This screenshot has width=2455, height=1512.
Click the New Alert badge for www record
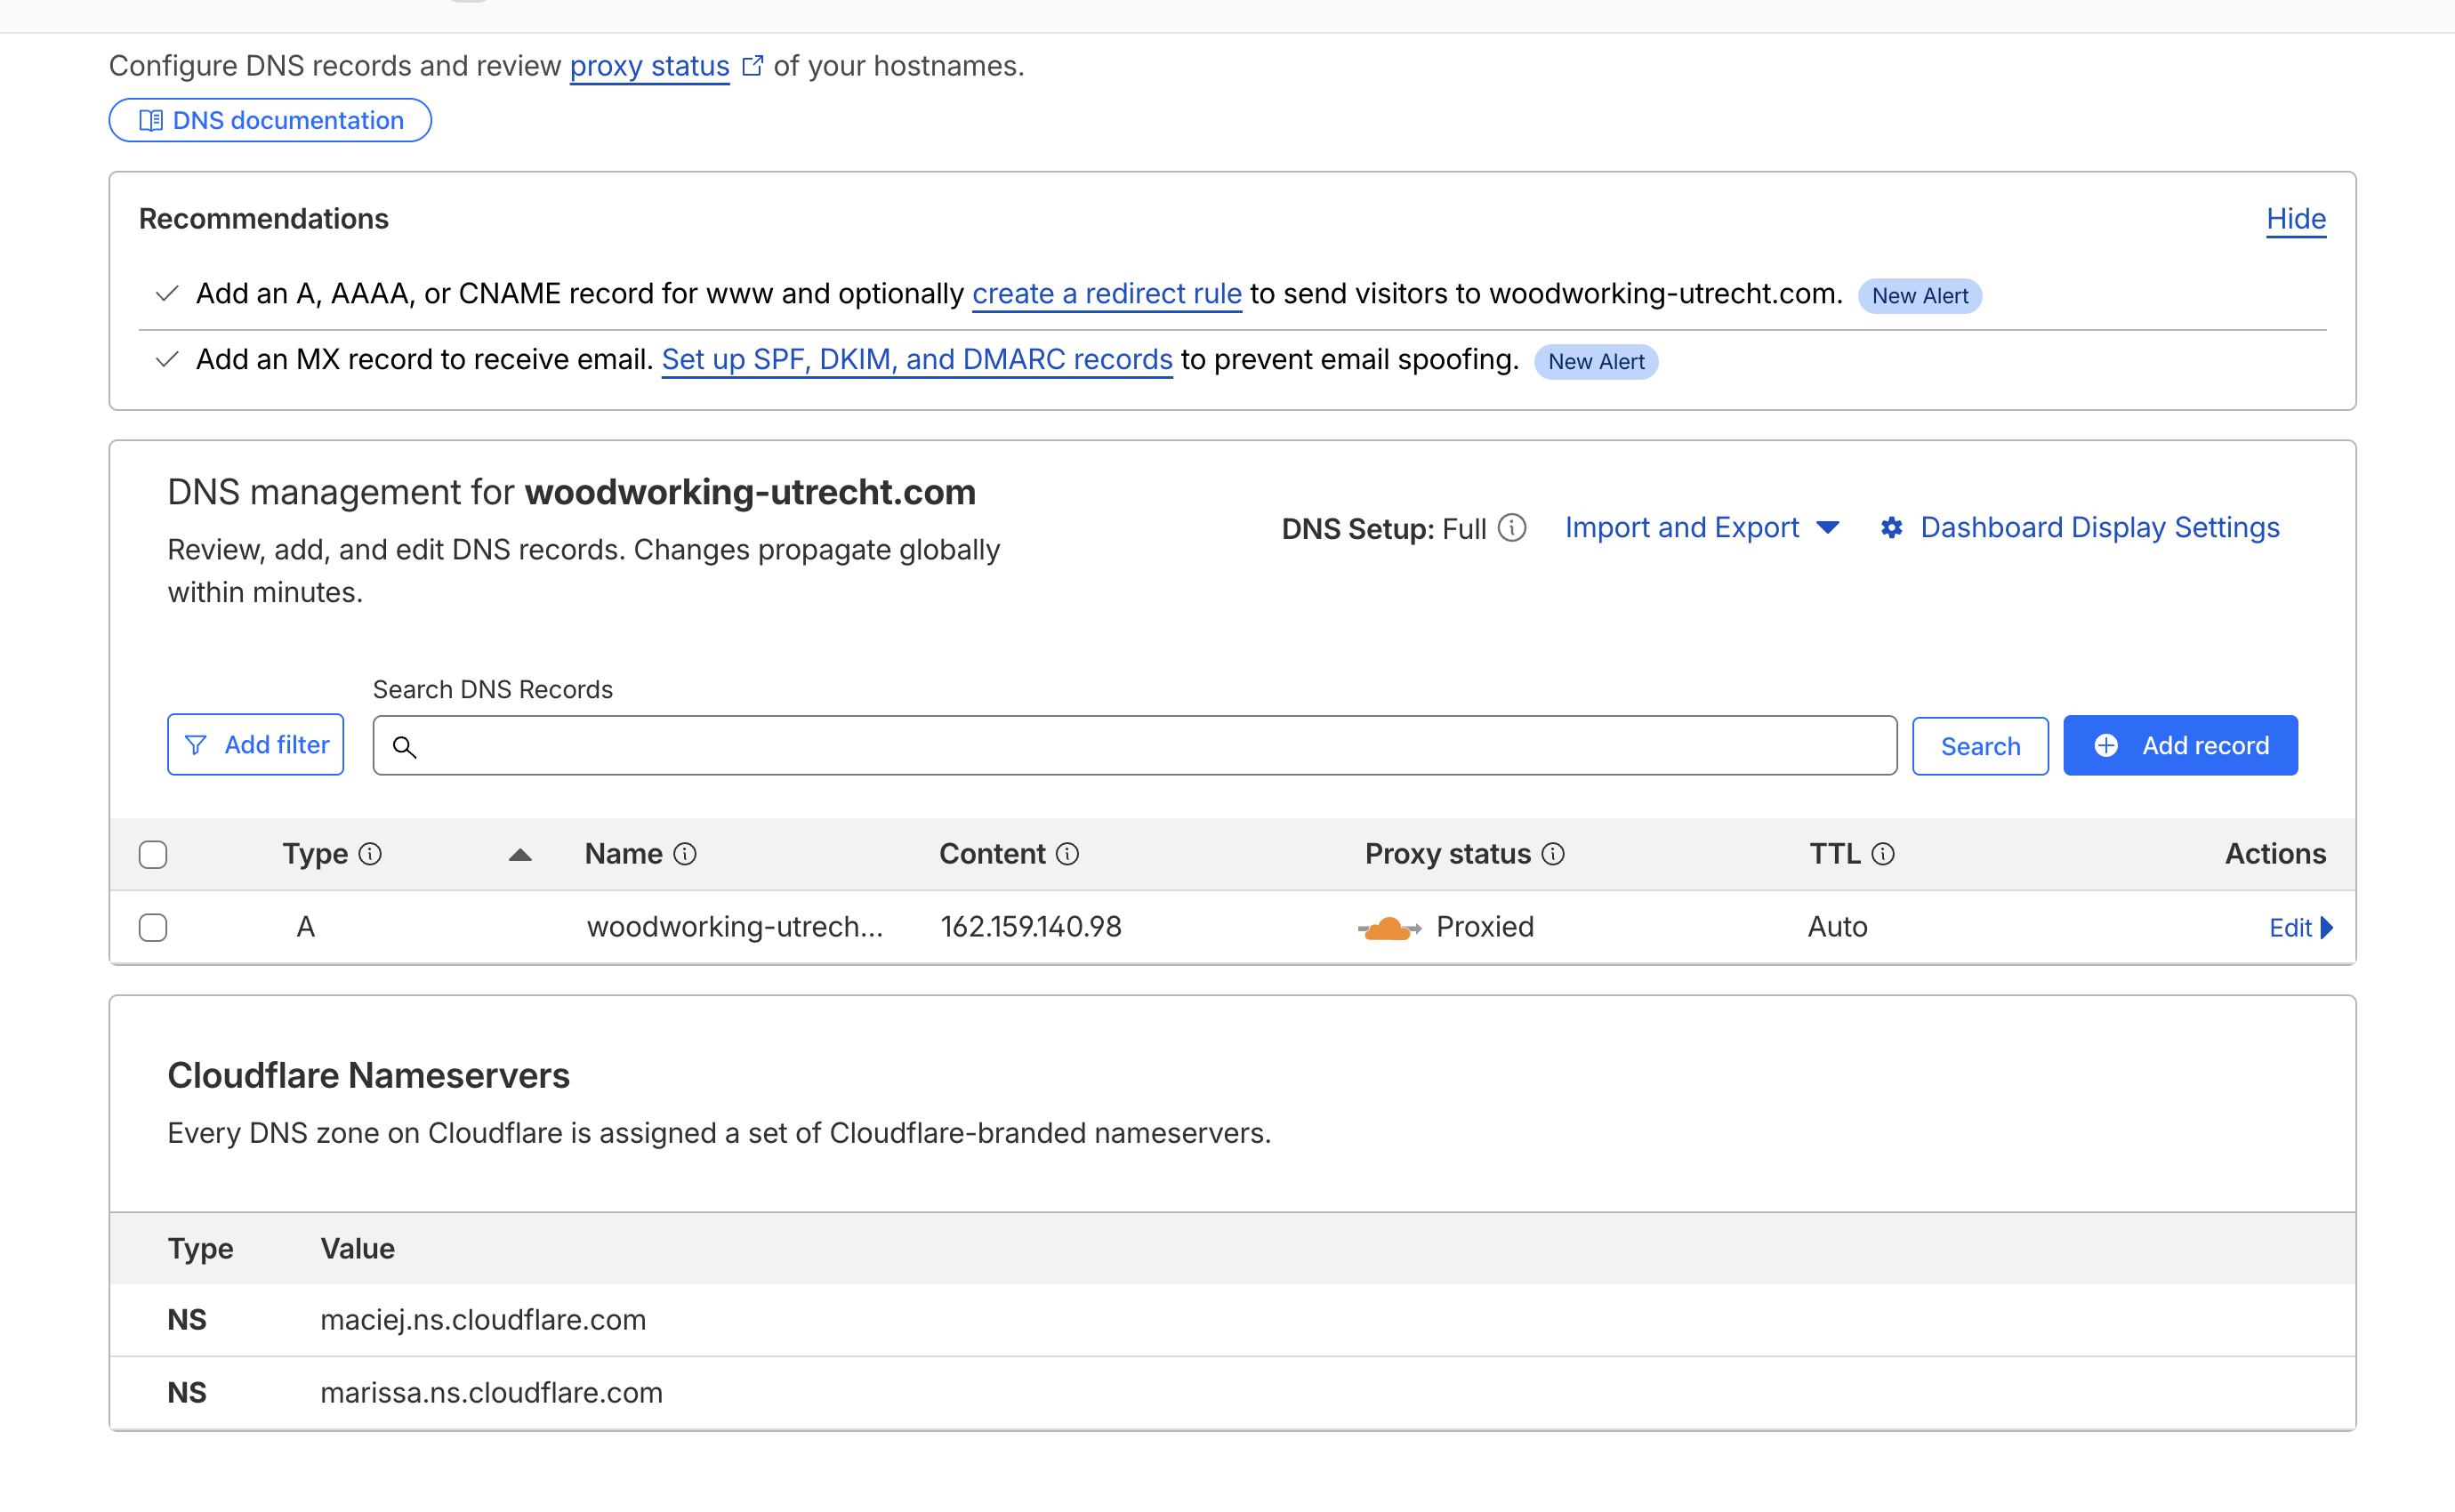1920,296
